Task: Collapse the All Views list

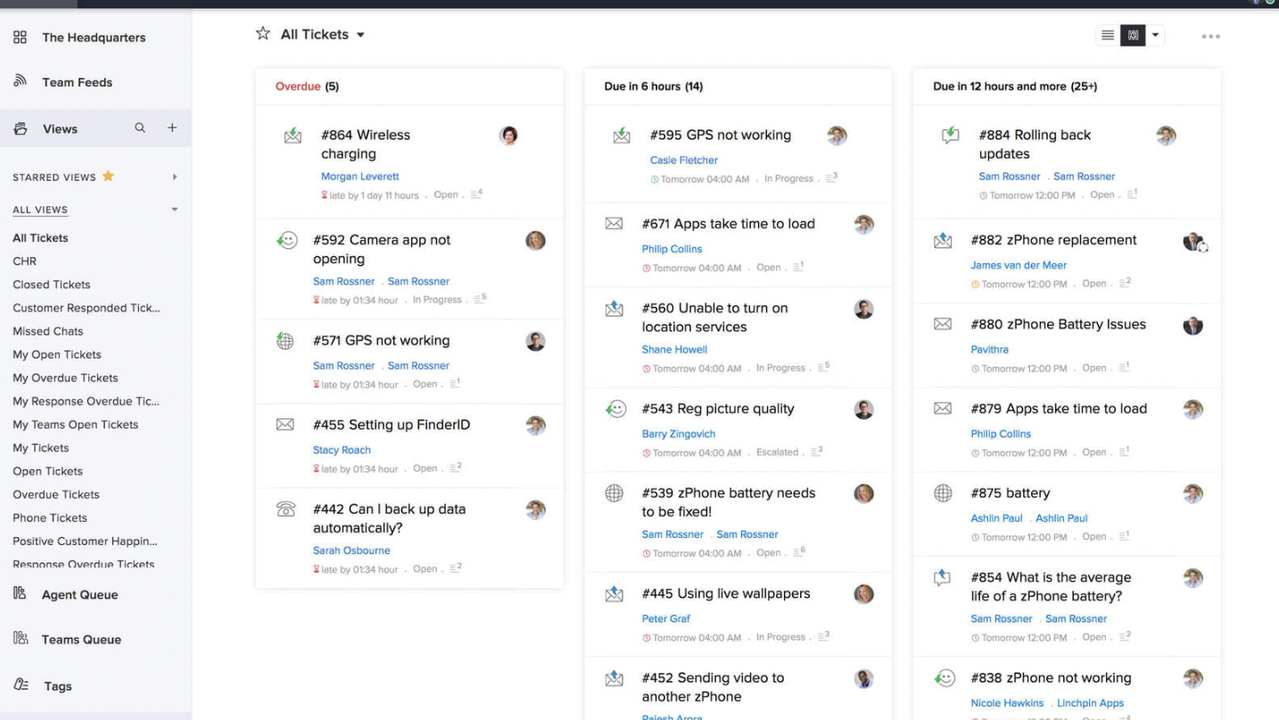Action: click(x=174, y=210)
